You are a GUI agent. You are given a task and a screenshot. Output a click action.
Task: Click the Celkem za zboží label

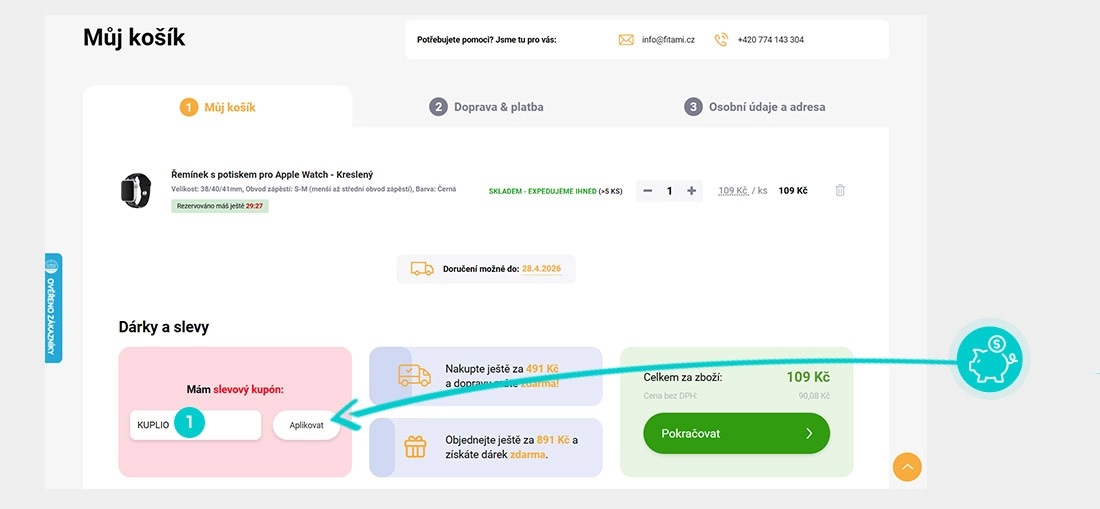tap(683, 378)
